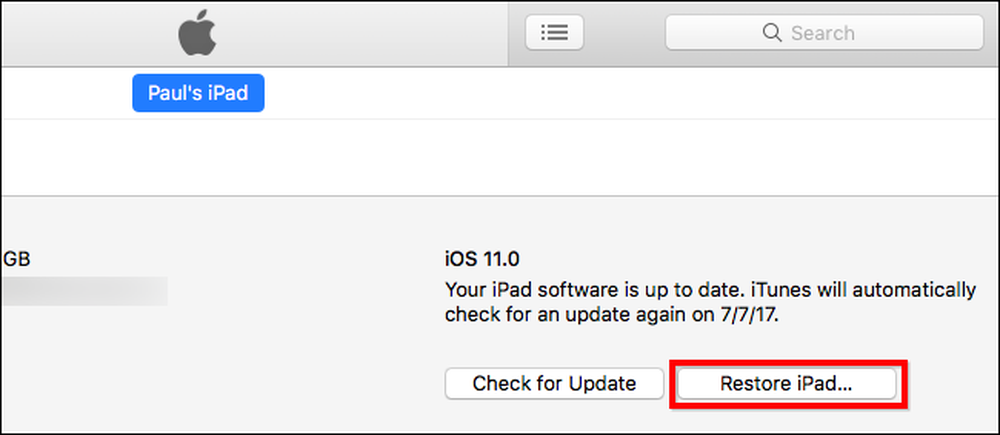This screenshot has height=435, width=1000.
Task: Click the empty toolbar area beside the Apple logo
Action: [x=357, y=33]
